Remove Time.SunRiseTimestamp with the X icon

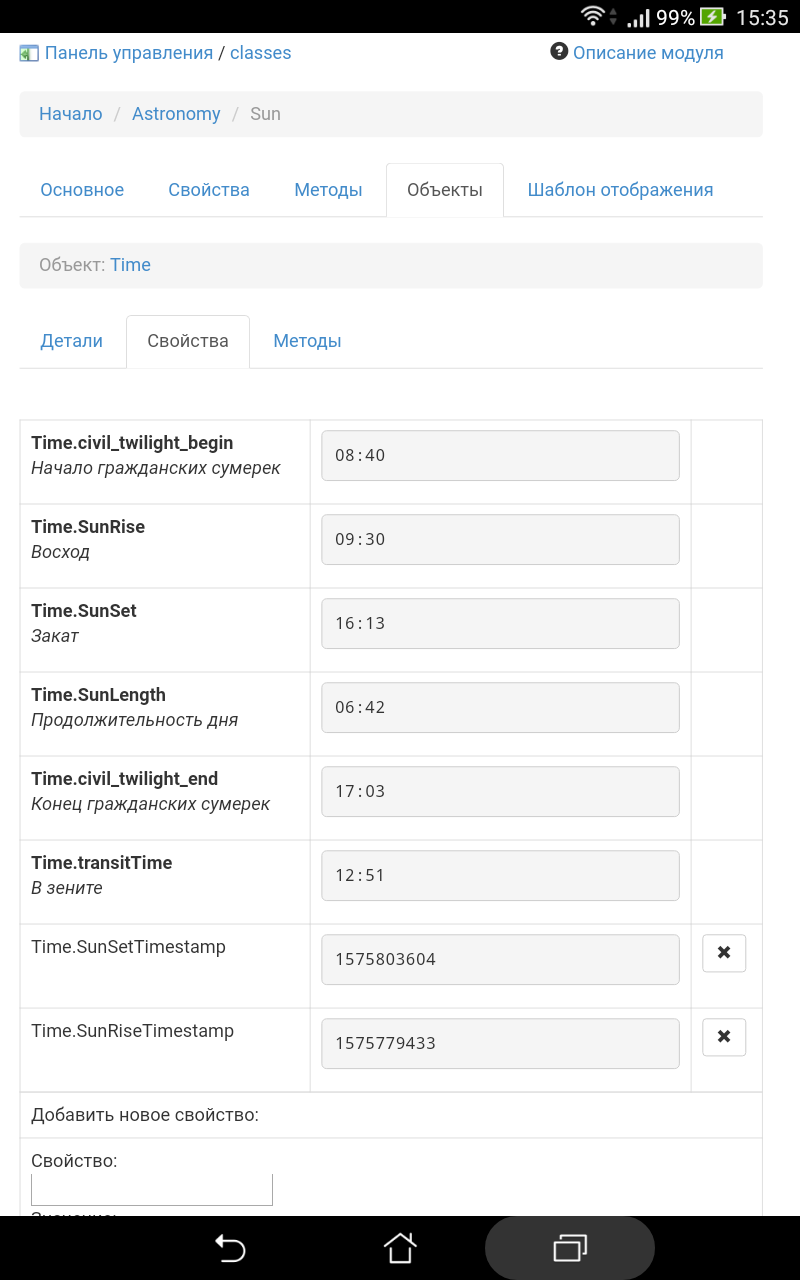(x=723, y=1037)
